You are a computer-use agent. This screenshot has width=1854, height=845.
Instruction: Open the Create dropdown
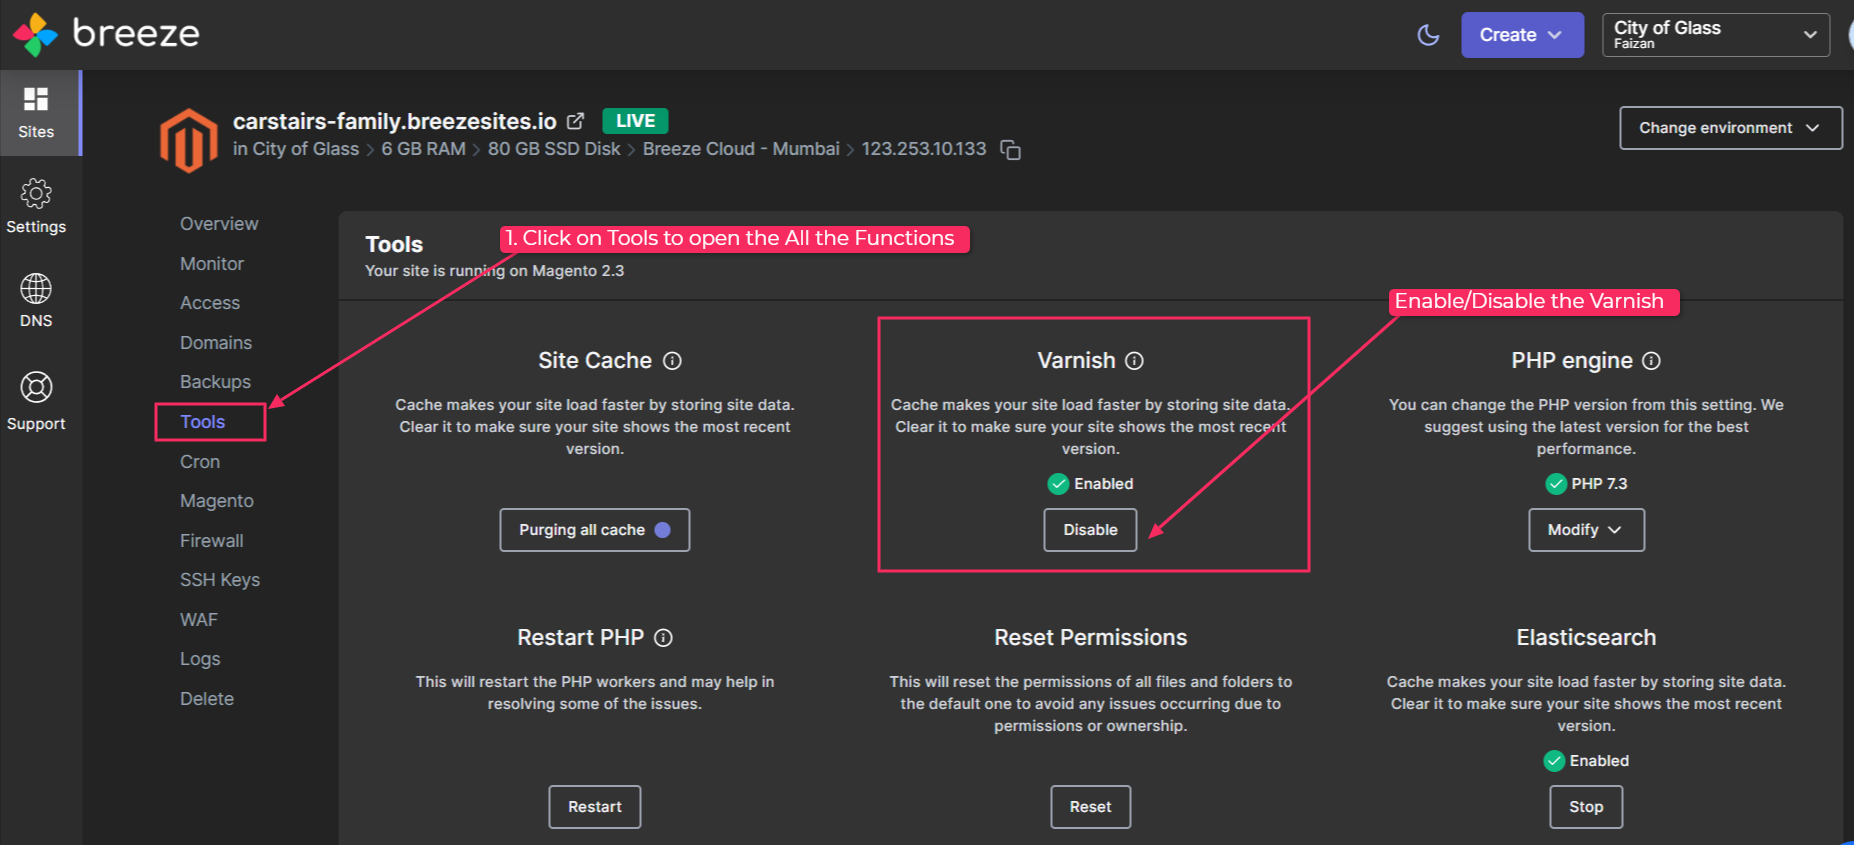(1522, 35)
